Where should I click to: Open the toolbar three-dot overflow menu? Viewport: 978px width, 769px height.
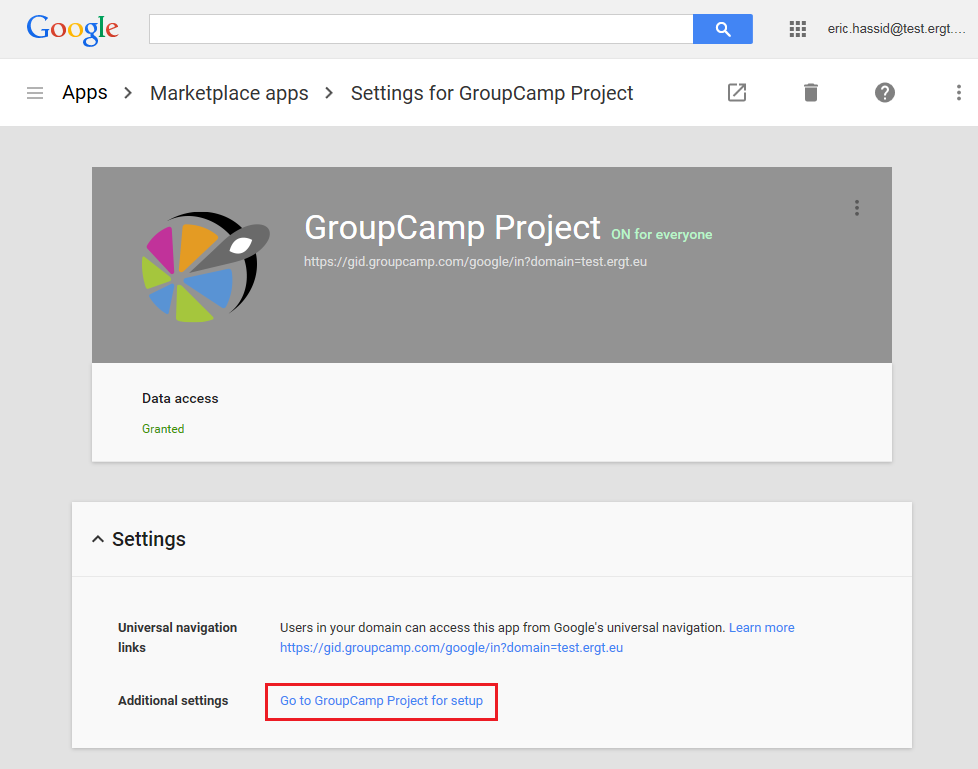point(959,93)
